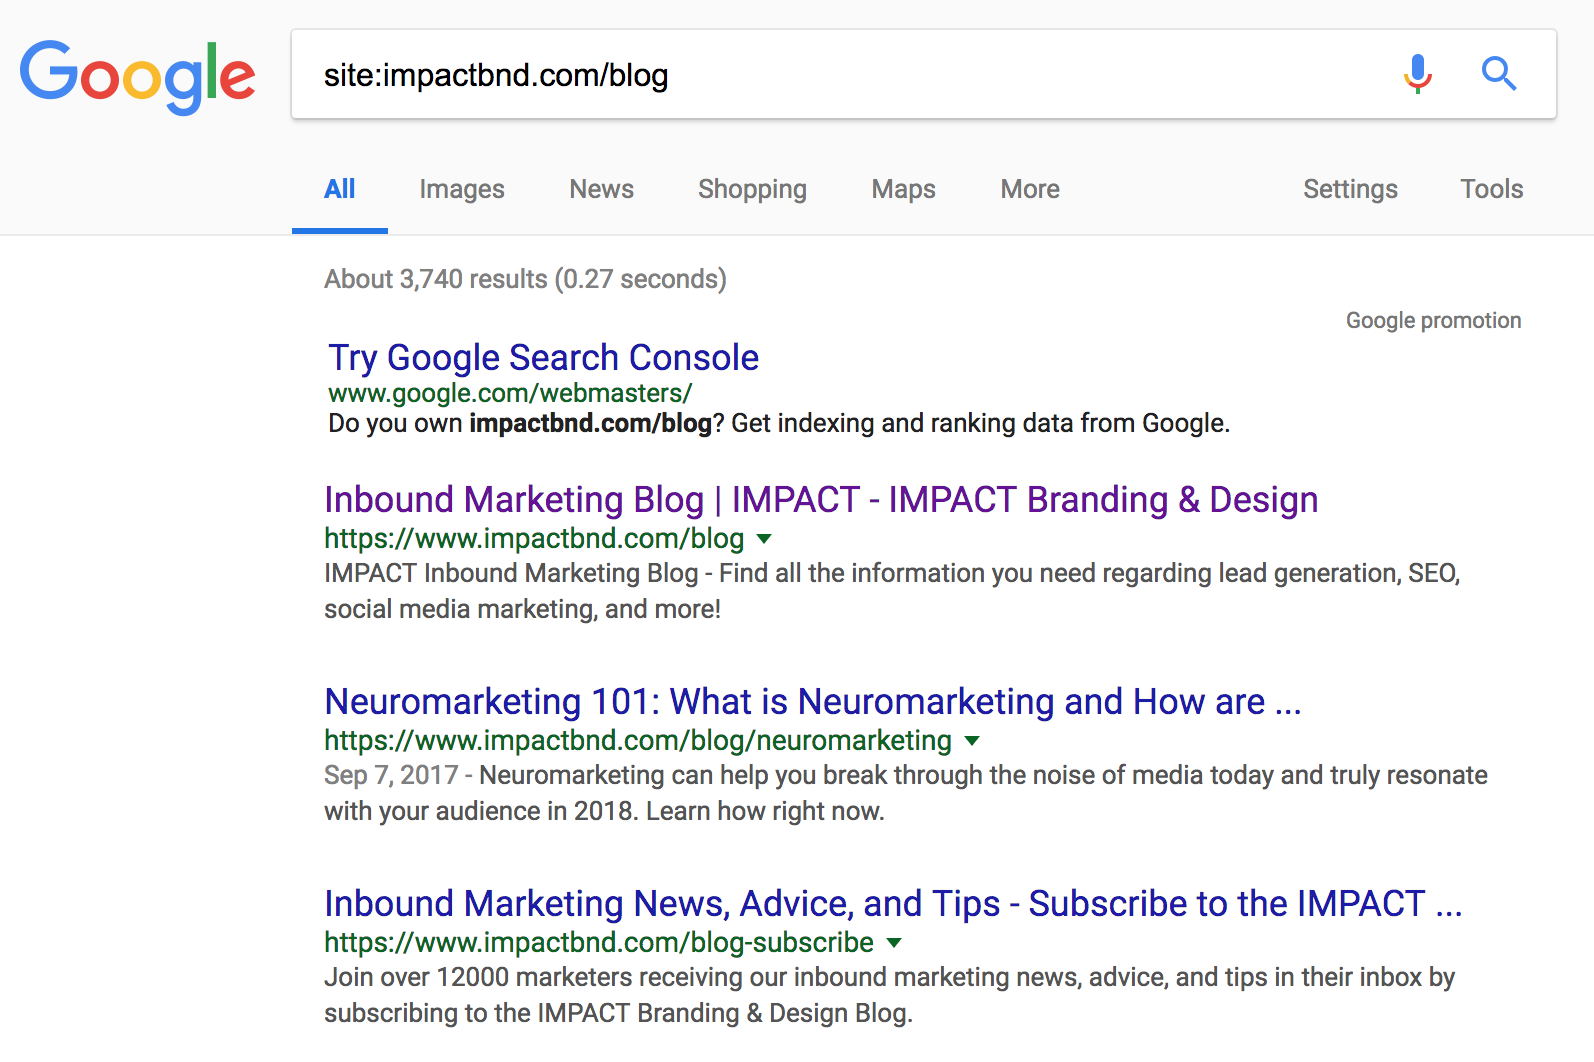This screenshot has width=1594, height=1062.
Task: Click the 'Sep 7, 2017' date text
Action: (391, 775)
